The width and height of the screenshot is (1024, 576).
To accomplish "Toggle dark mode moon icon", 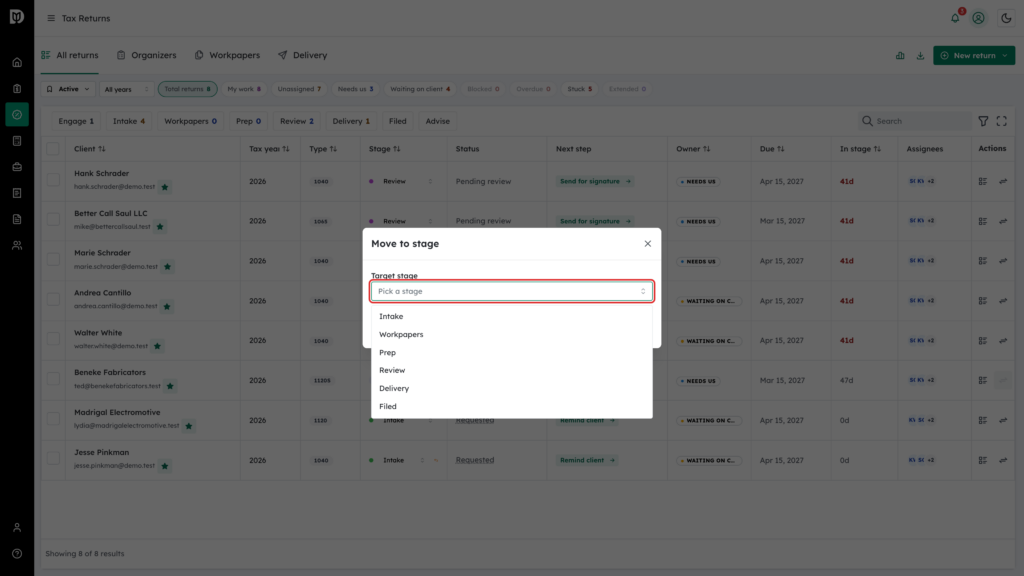I will click(1006, 18).
